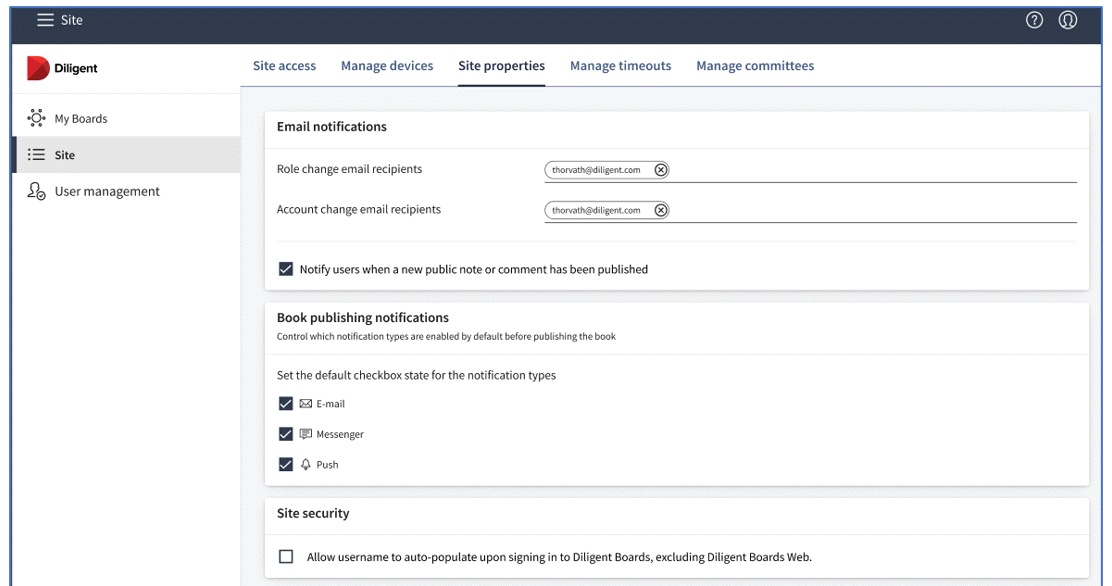This screenshot has width=1112, height=586.
Task: Open the hamburger menu icon
Action: [x=44, y=20]
